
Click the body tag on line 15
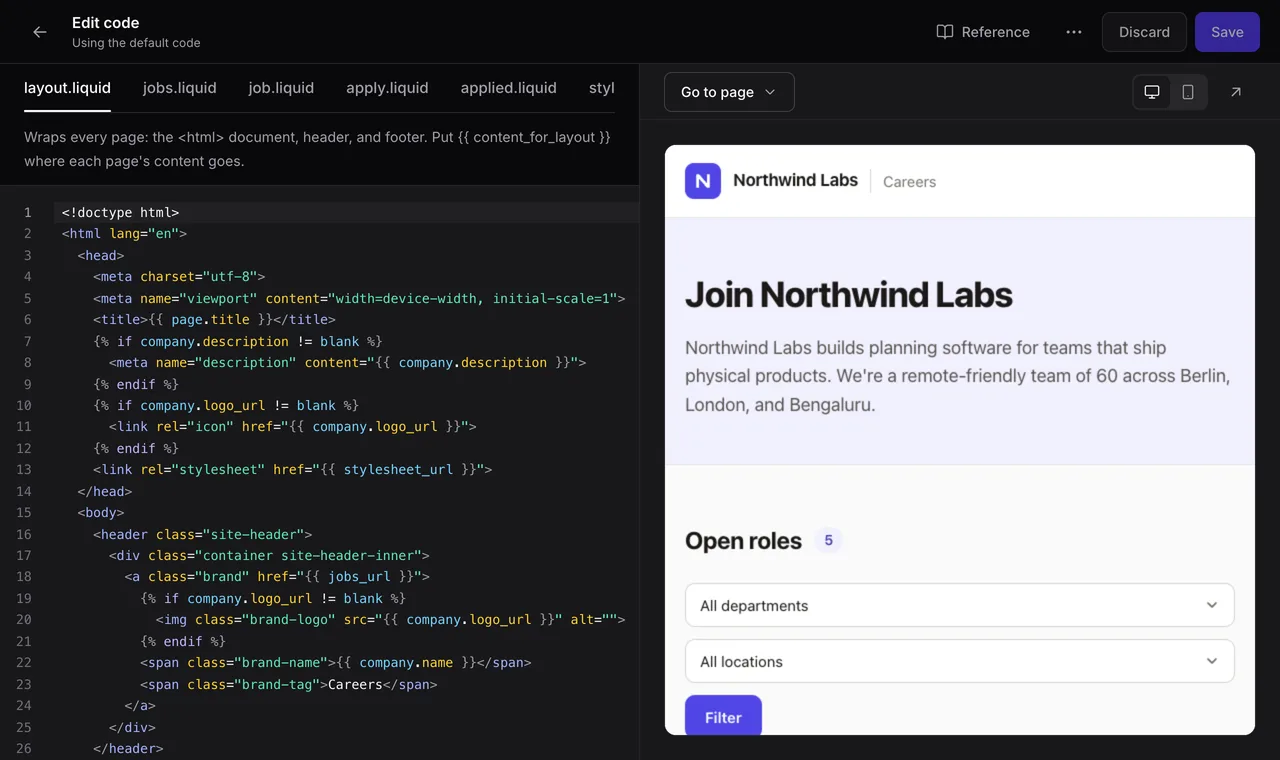[x=100, y=512]
